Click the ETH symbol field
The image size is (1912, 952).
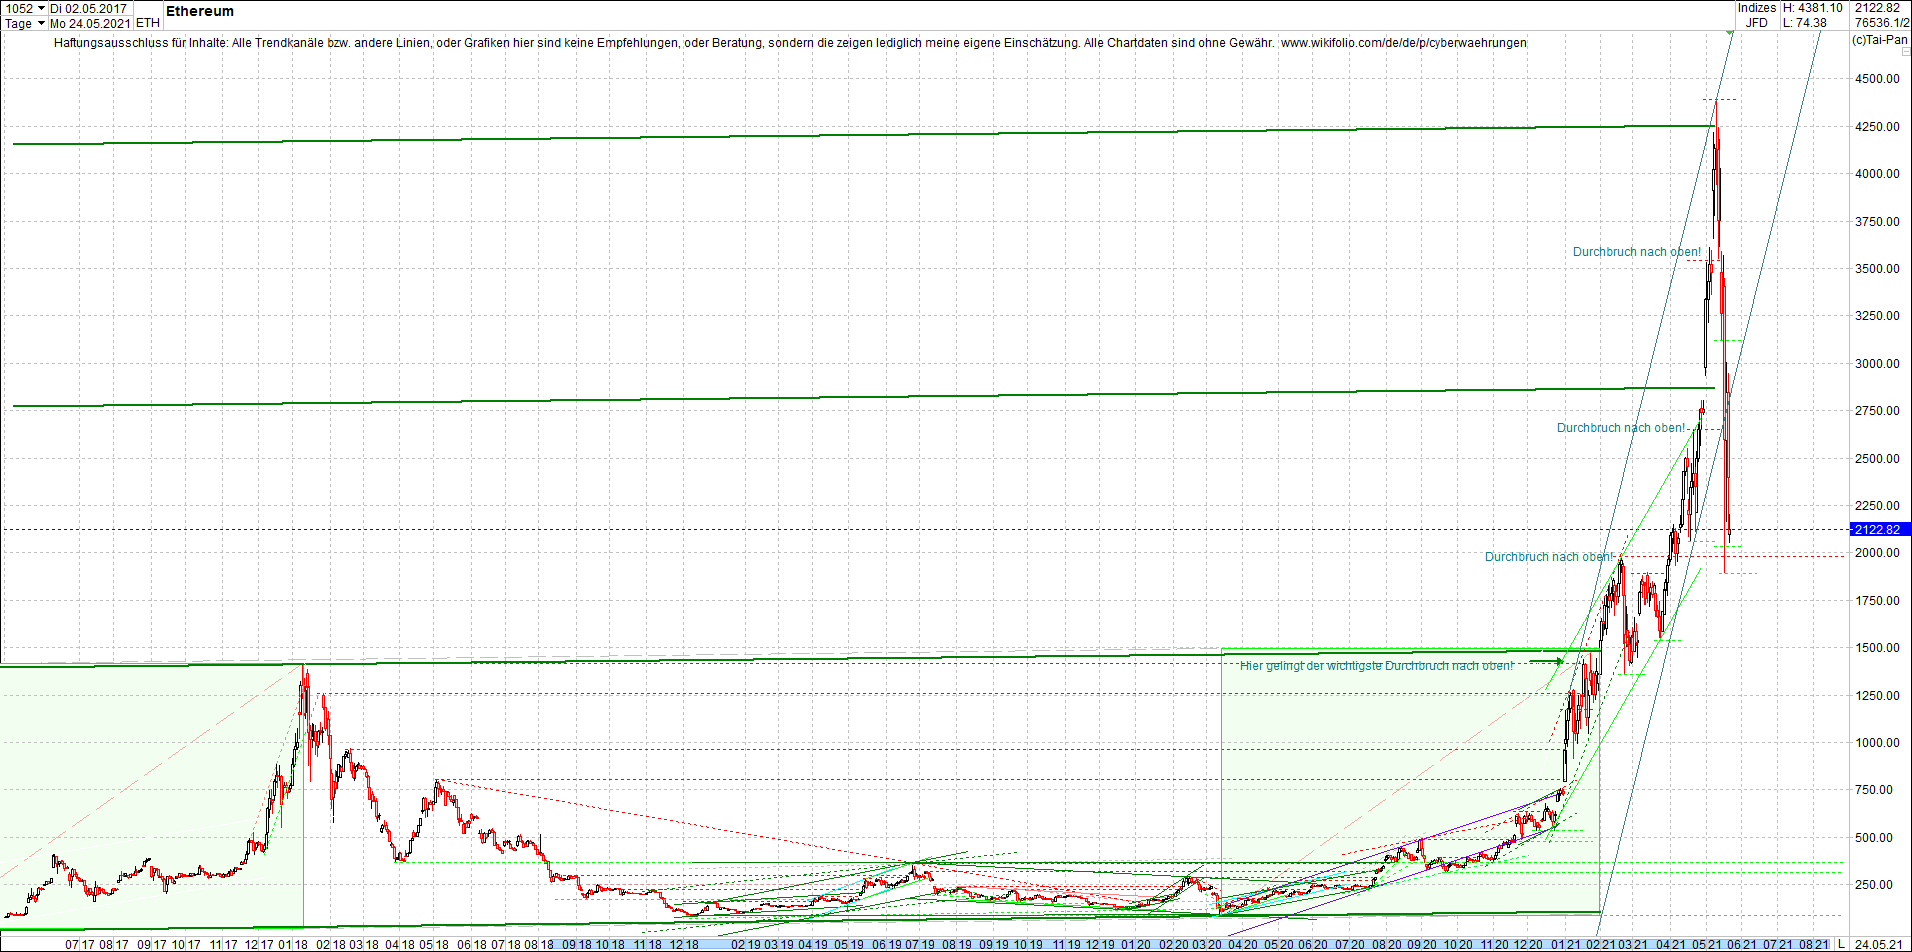tap(147, 23)
